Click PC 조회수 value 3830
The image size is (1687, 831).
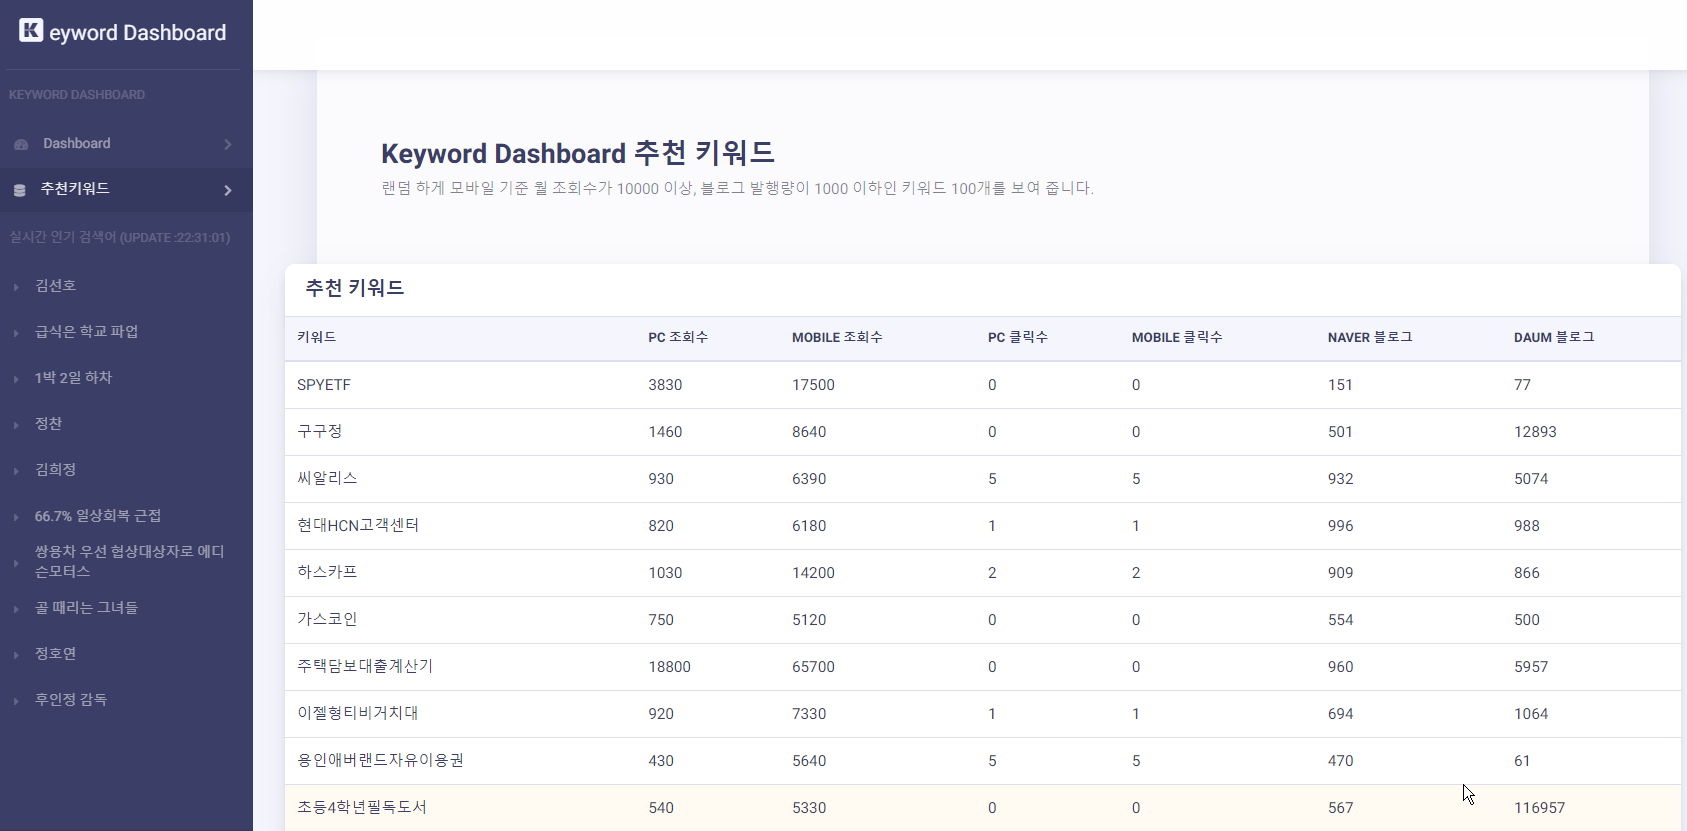point(665,385)
